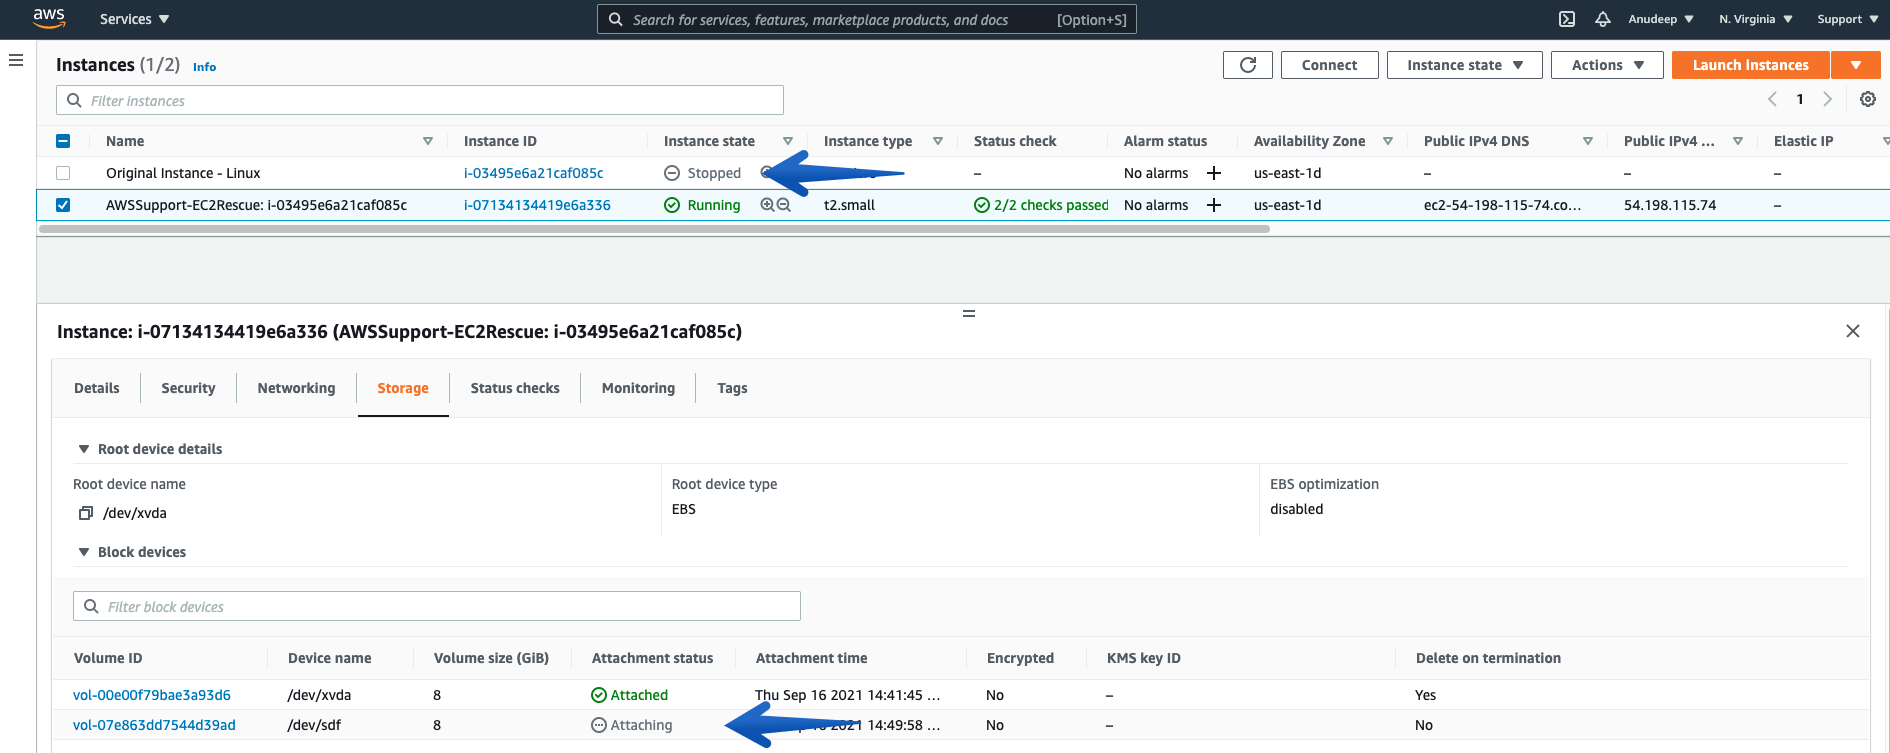Switch to the Security tab
This screenshot has height=753, width=1890.
click(188, 388)
